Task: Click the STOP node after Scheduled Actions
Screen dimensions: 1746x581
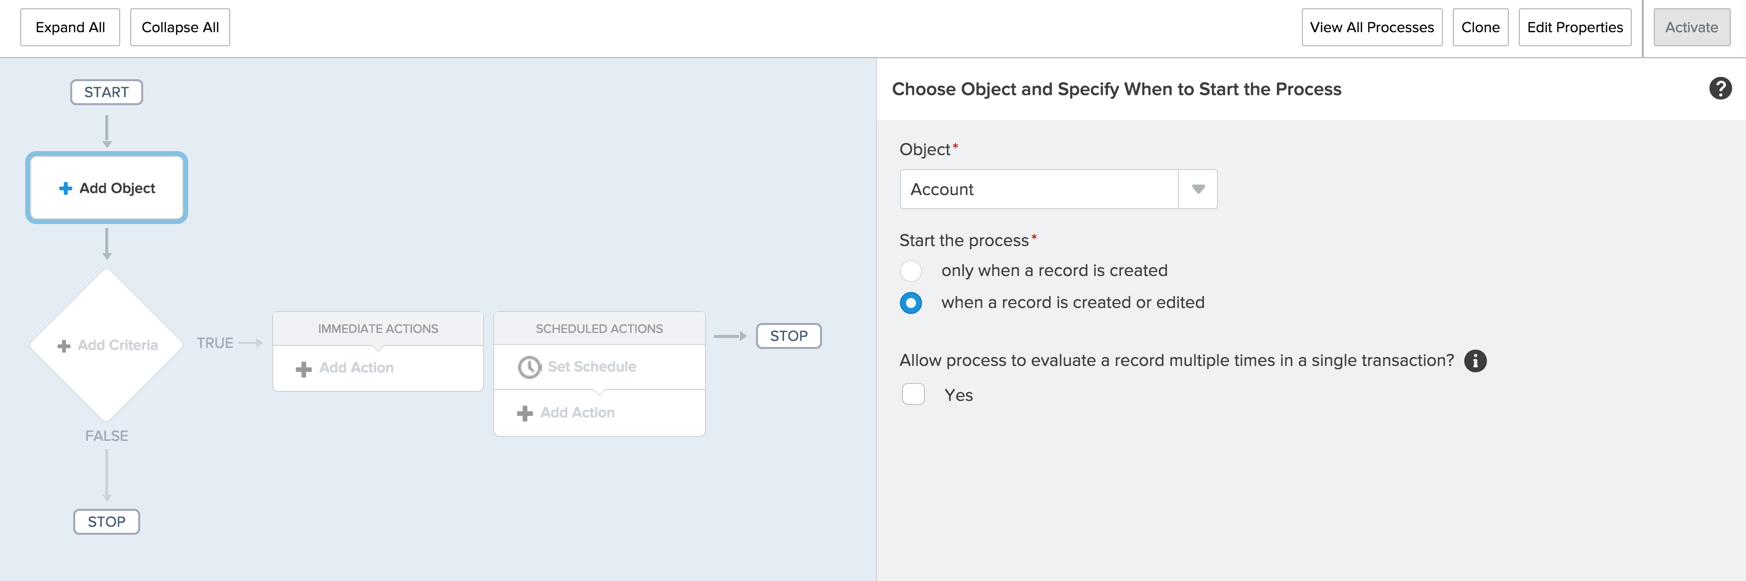Action: (x=788, y=336)
